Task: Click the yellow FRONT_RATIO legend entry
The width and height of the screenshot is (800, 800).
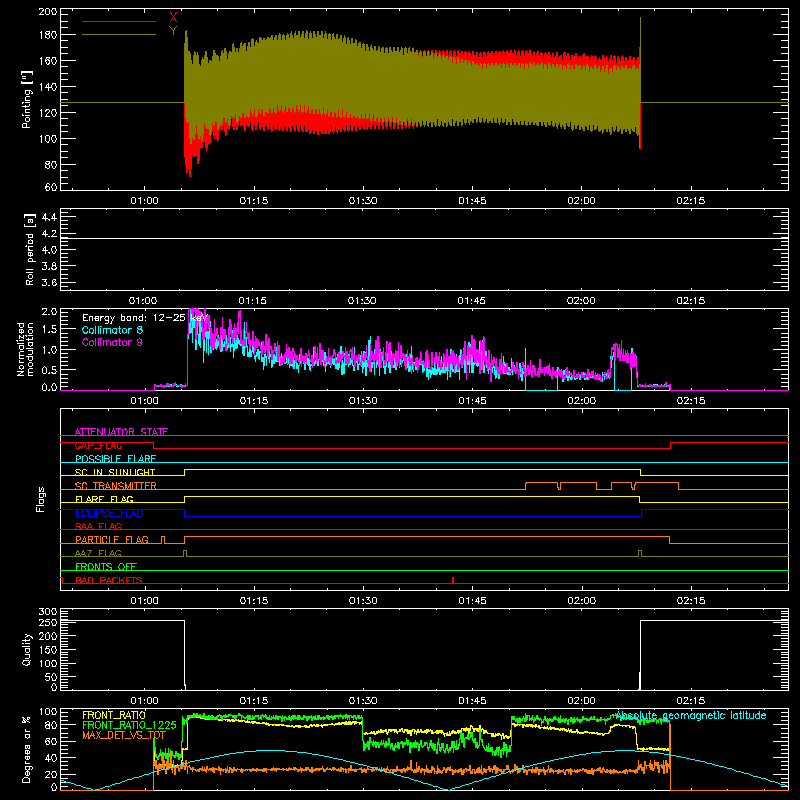Action: coord(114,715)
